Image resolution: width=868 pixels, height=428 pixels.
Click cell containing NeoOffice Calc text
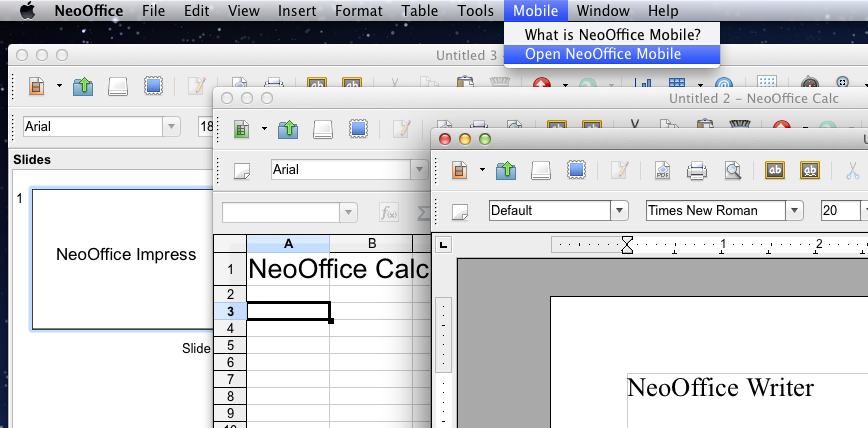click(288, 270)
